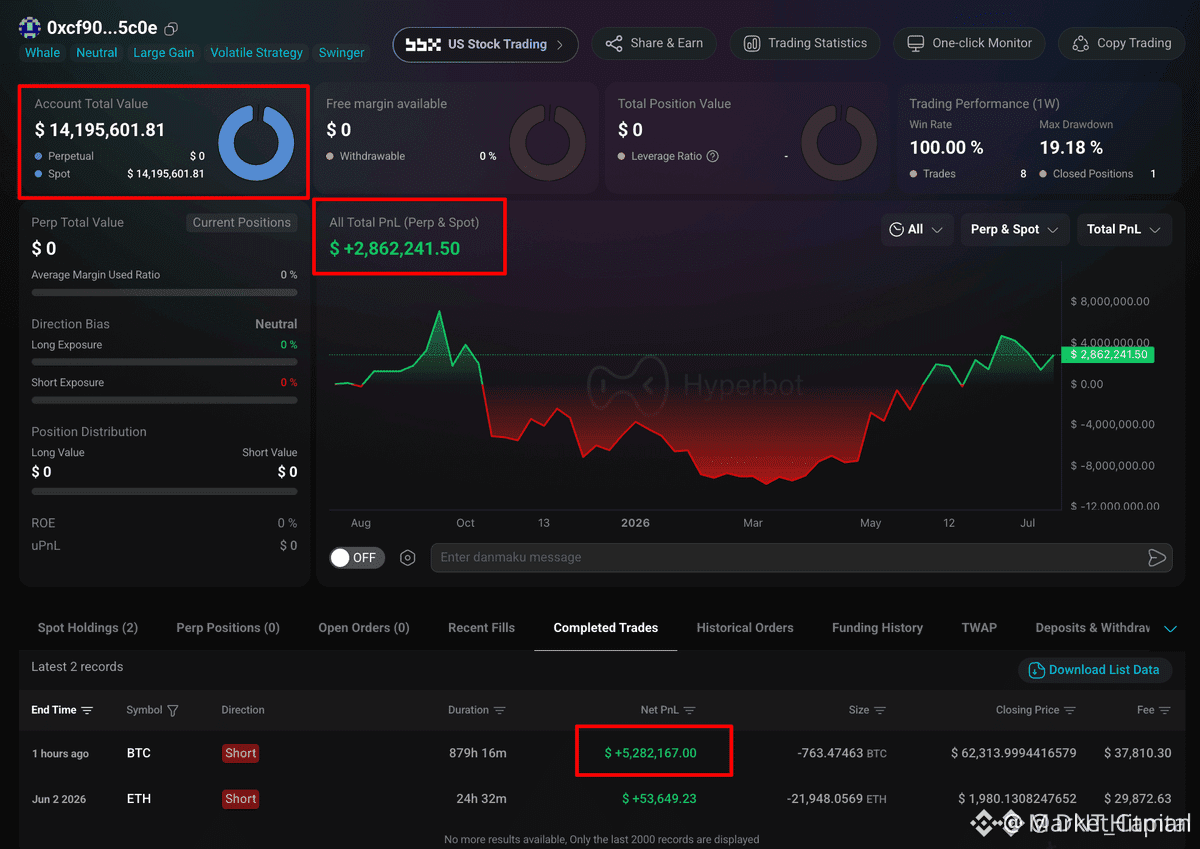1200x849 pixels.
Task: Copy the wallet address 0xcf90...5c0e
Action: 171,29
